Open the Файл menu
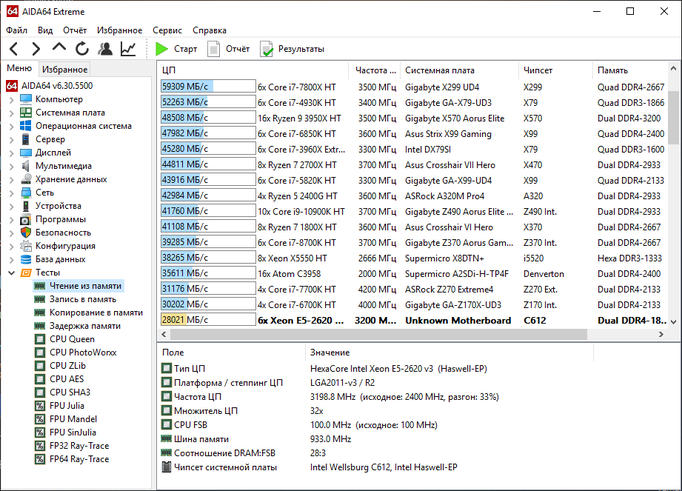682x491 pixels. 17,30
